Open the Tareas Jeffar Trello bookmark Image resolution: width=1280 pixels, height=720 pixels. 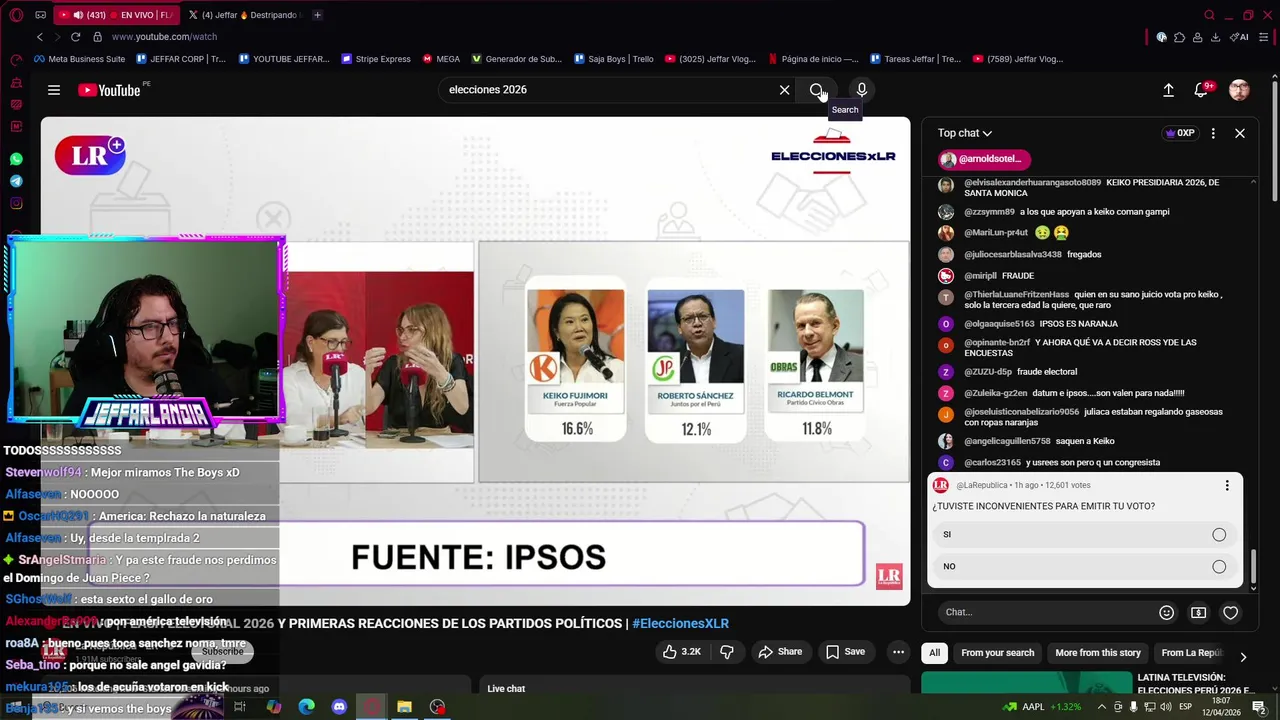(x=915, y=59)
